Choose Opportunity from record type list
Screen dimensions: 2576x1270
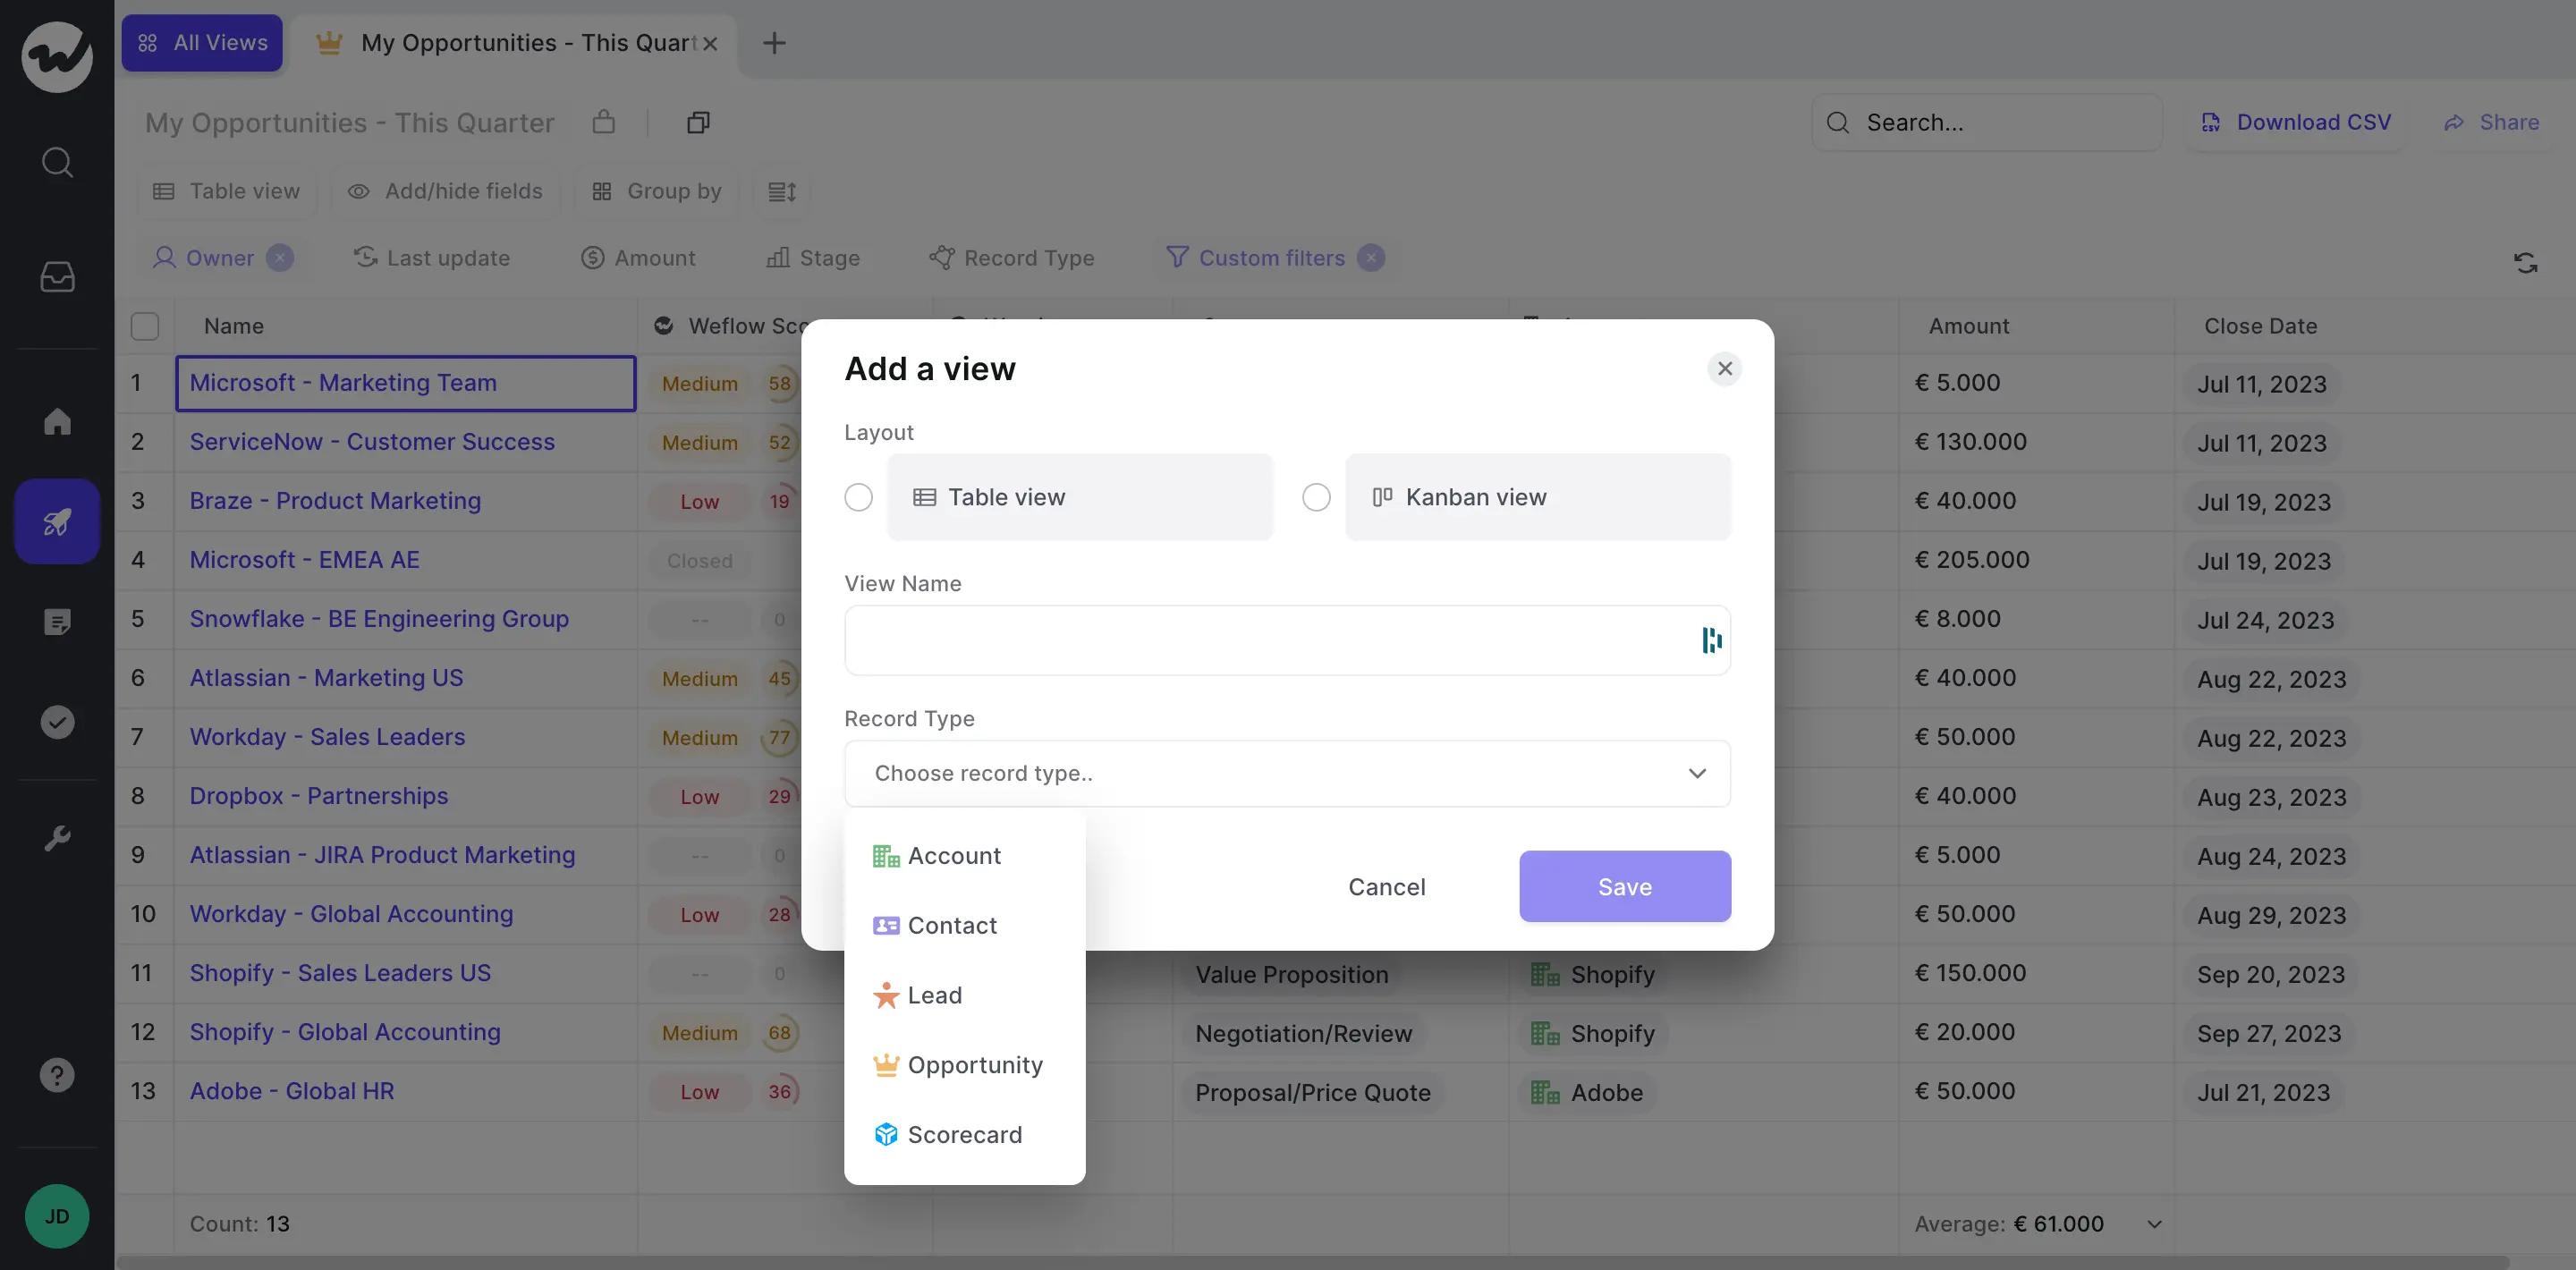[974, 1065]
